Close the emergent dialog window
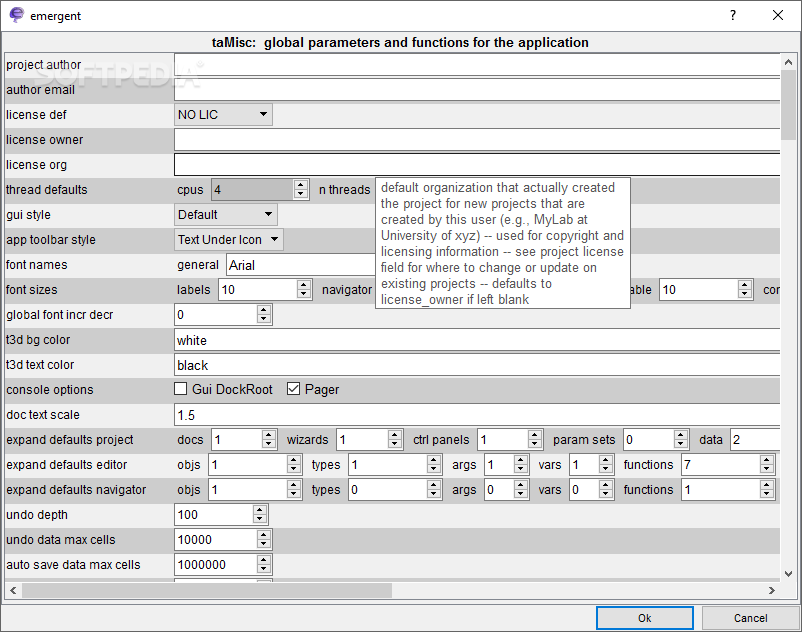Screen dimensions: 802x632 point(777,15)
